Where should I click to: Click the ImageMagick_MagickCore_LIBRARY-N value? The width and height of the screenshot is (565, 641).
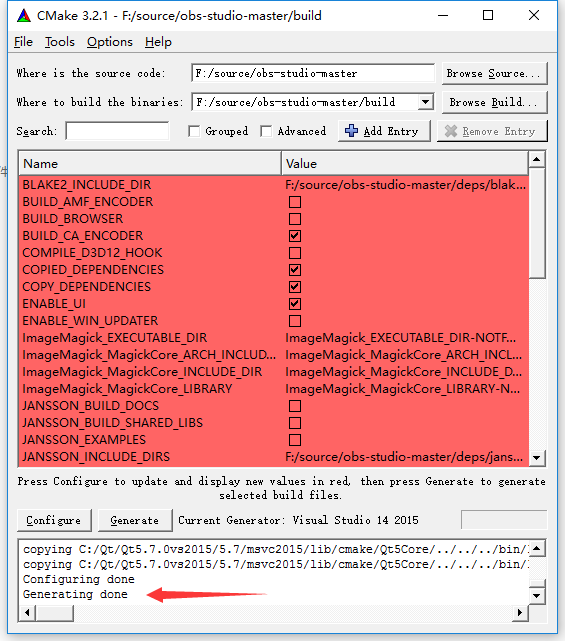click(x=403, y=389)
